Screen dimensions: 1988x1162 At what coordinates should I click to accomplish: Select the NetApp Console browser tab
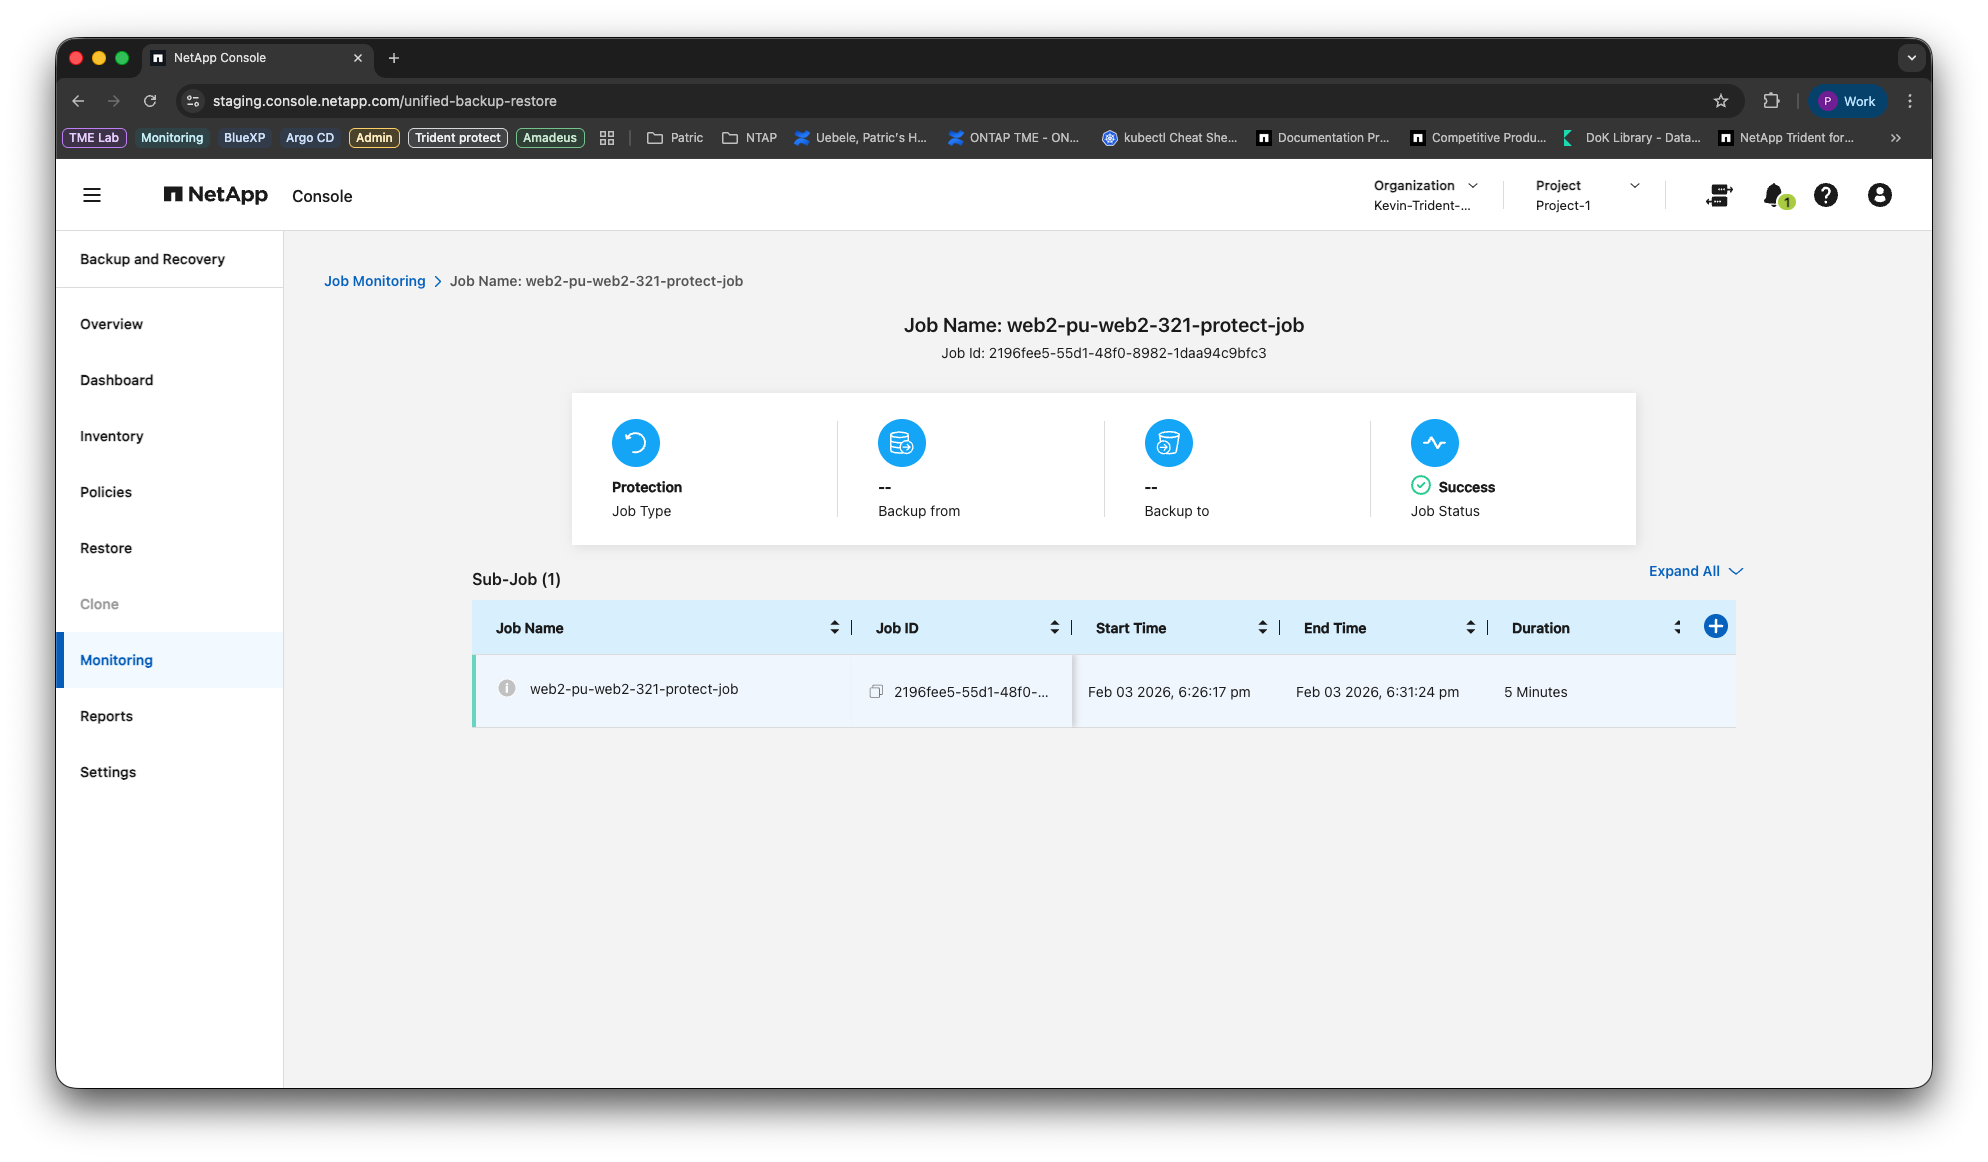(258, 58)
